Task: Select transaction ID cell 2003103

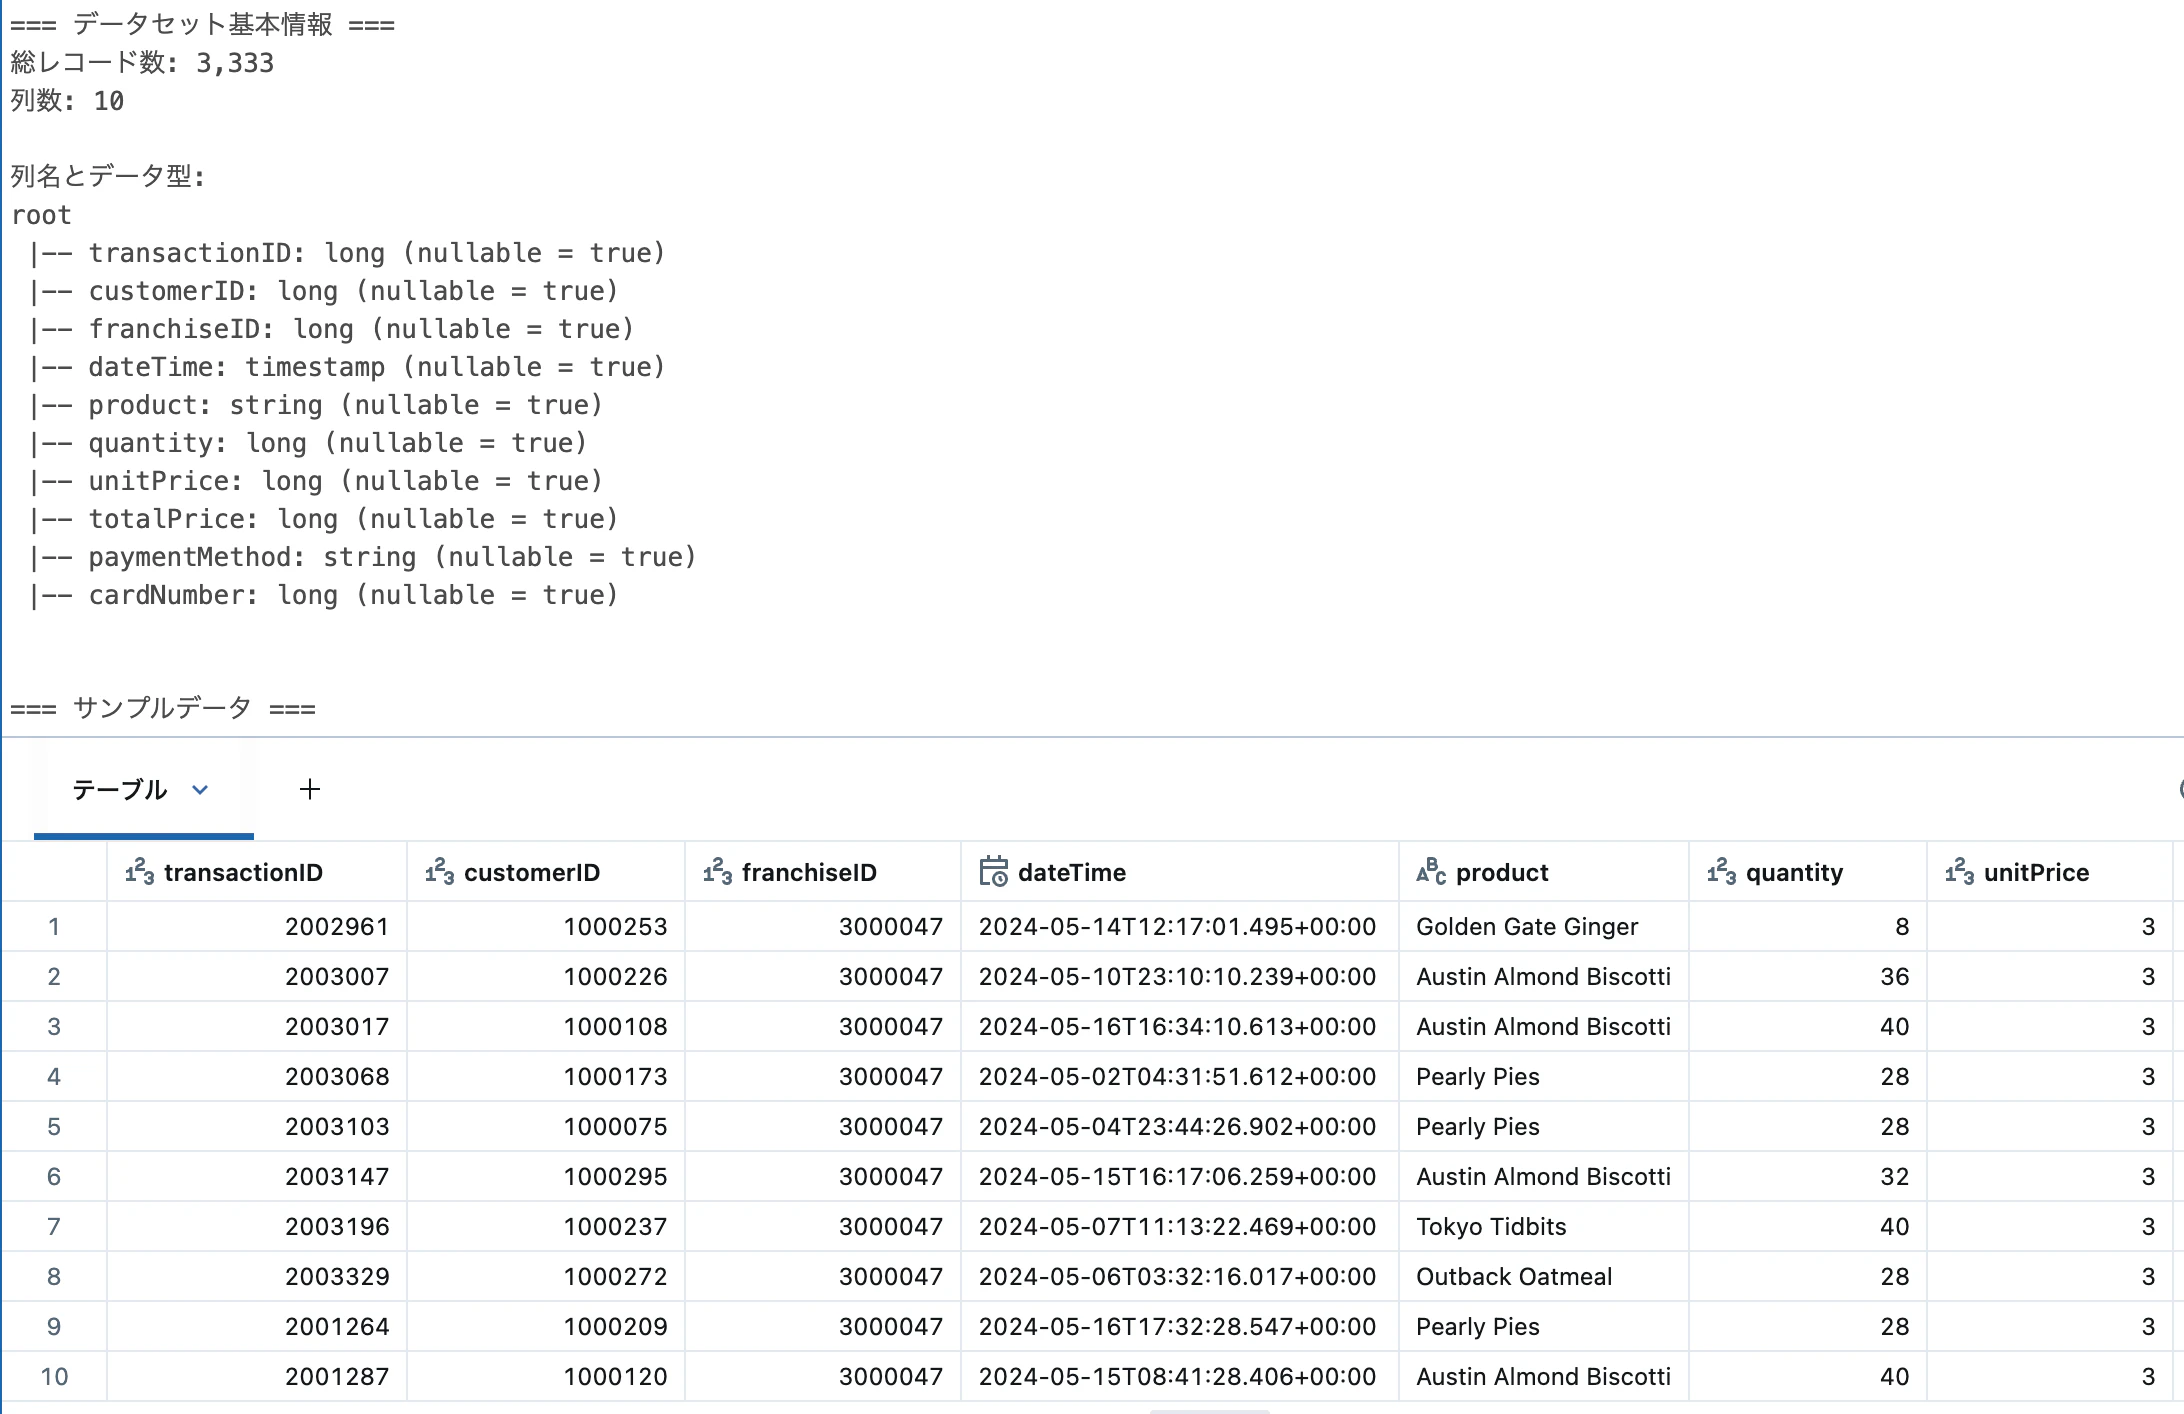Action: point(257,1126)
